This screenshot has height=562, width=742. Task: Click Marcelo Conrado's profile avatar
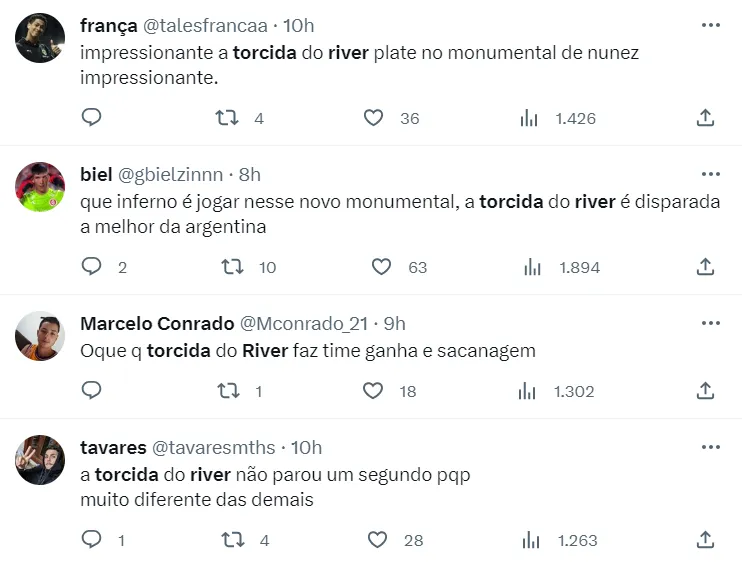point(41,336)
